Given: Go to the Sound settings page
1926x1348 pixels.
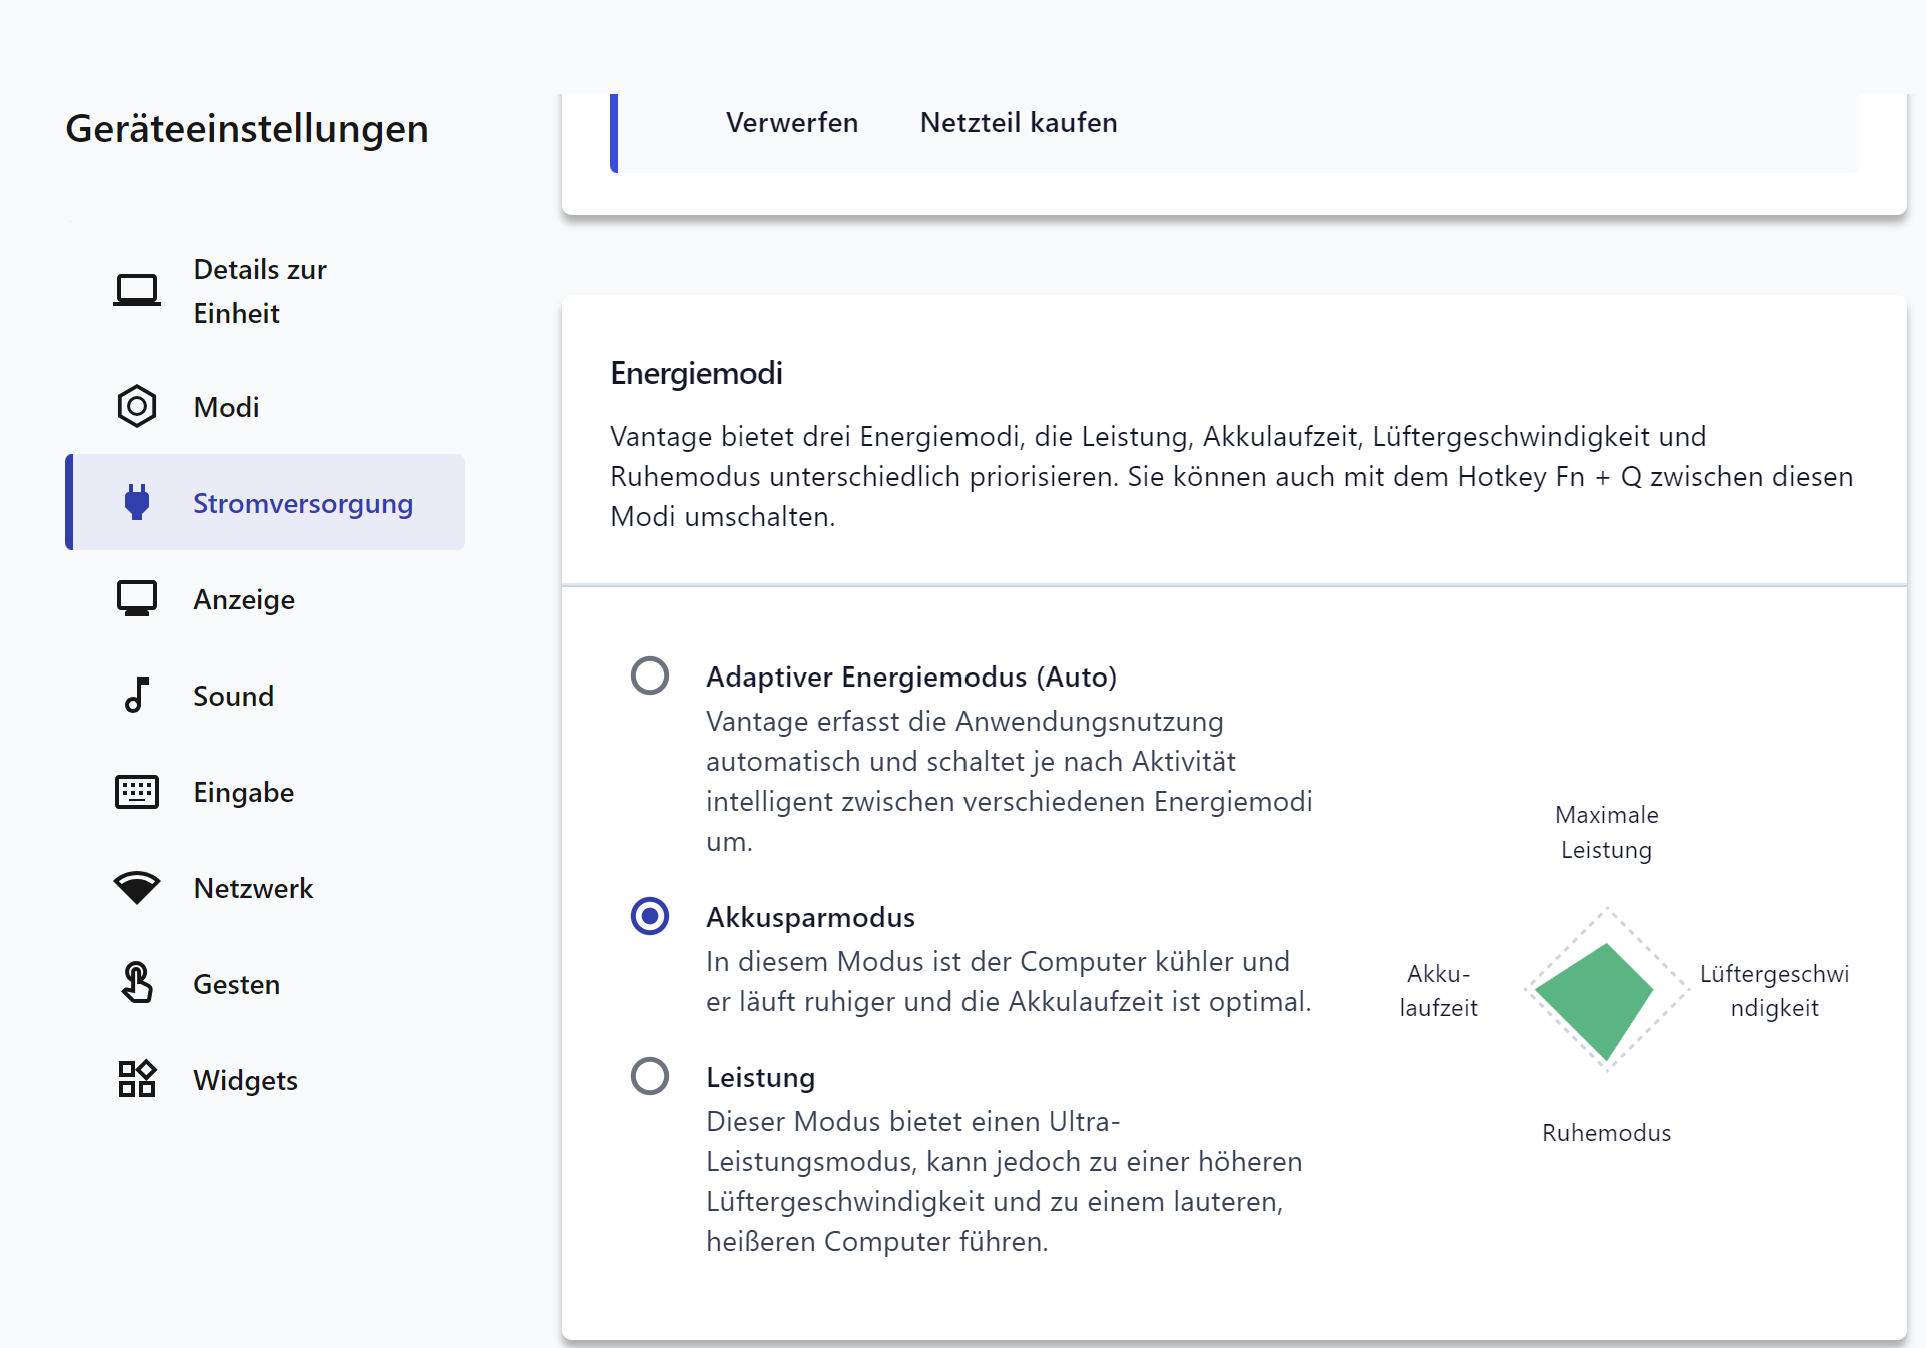Looking at the screenshot, I should coord(233,696).
